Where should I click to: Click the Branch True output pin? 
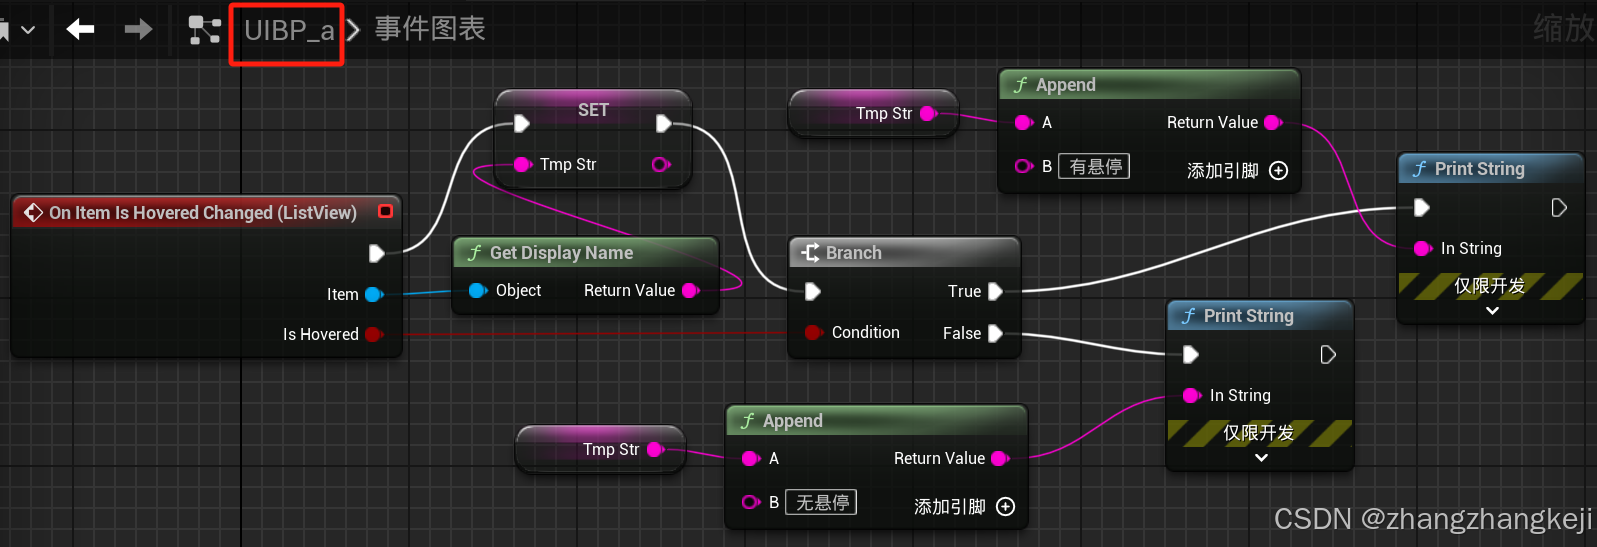[x=995, y=291]
